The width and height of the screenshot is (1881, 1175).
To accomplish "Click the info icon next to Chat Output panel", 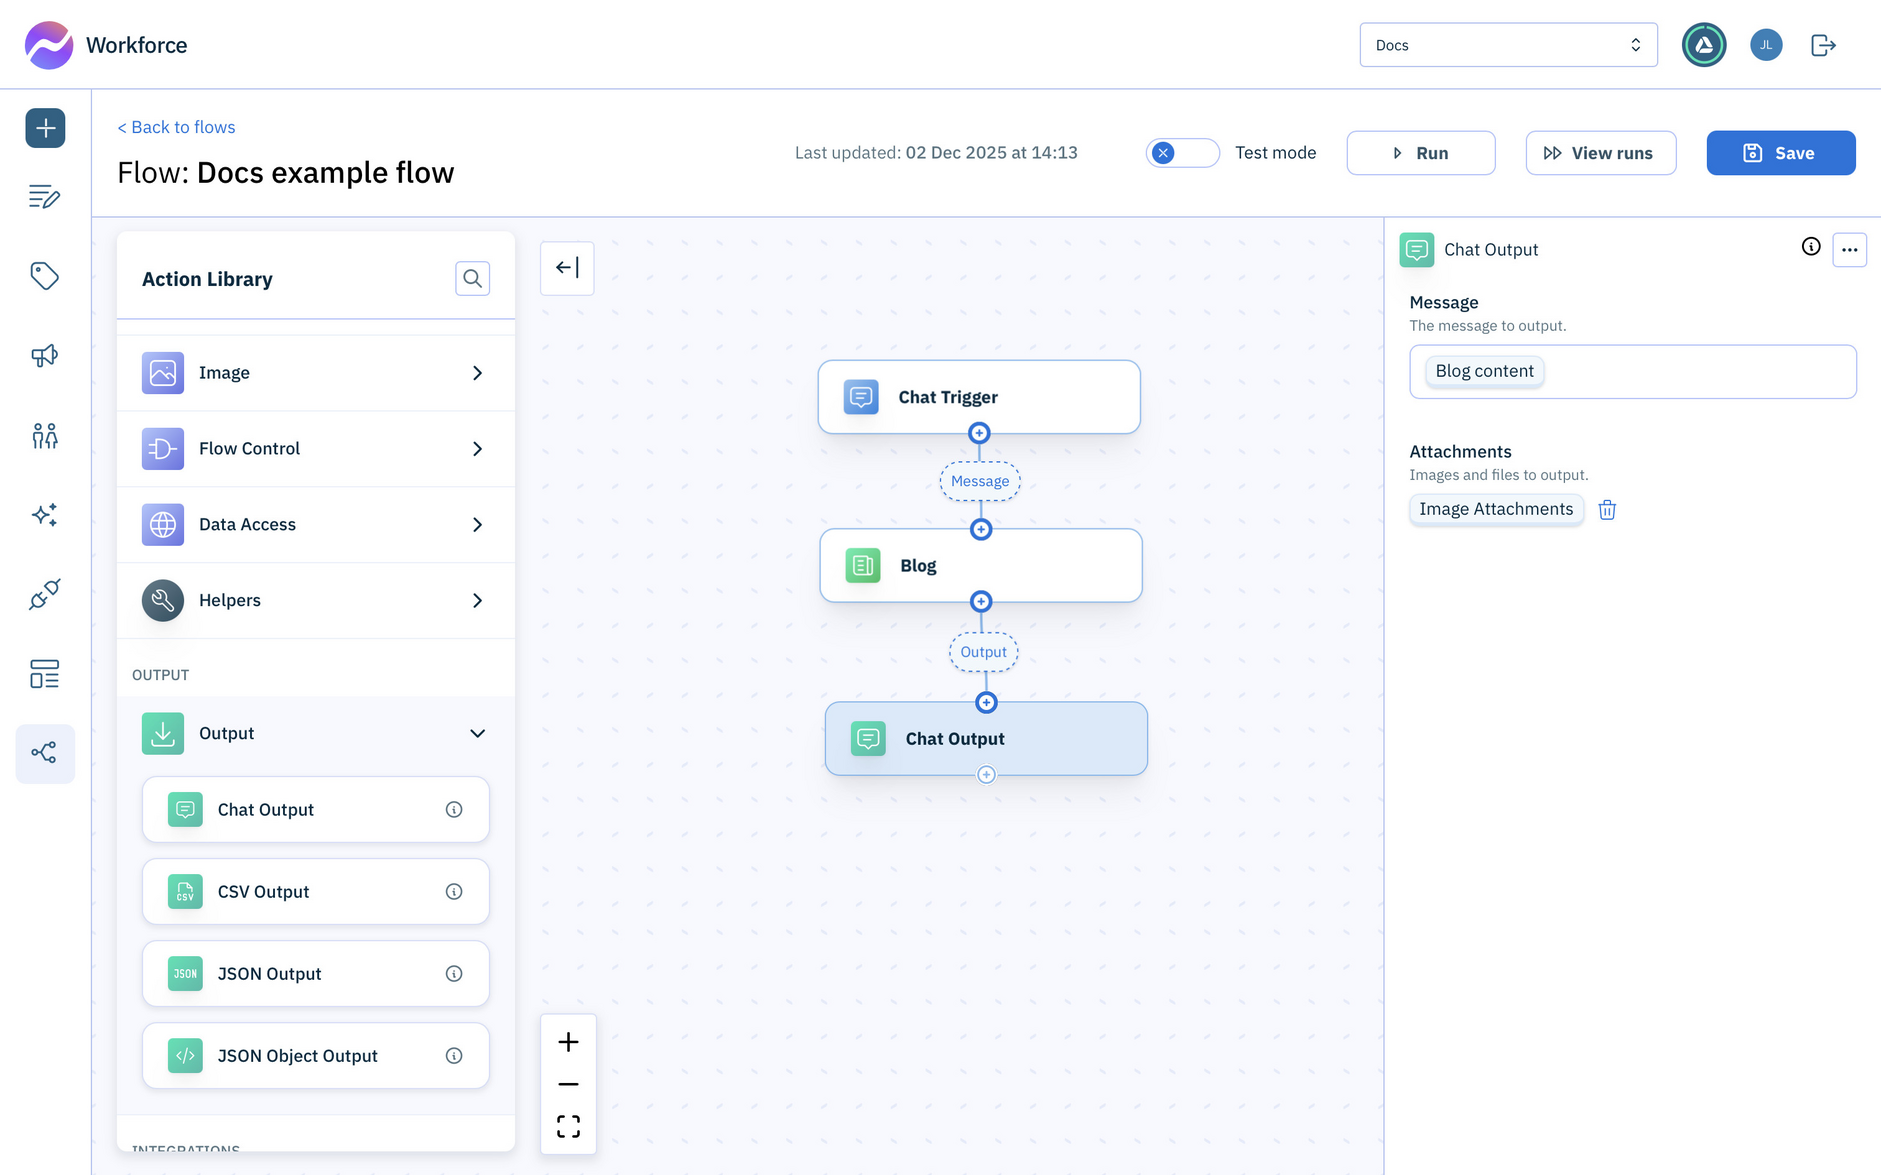I will tap(1810, 249).
